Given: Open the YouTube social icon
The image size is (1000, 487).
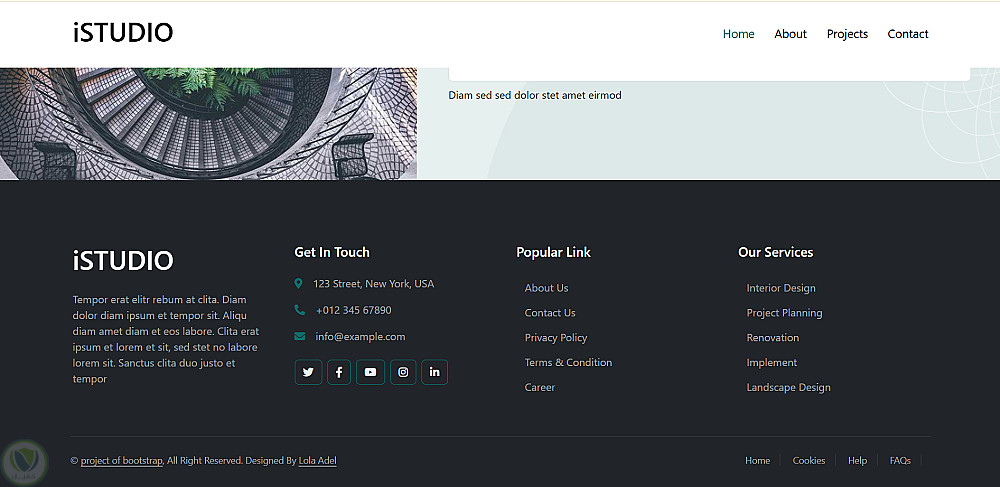Looking at the screenshot, I should coord(371,372).
